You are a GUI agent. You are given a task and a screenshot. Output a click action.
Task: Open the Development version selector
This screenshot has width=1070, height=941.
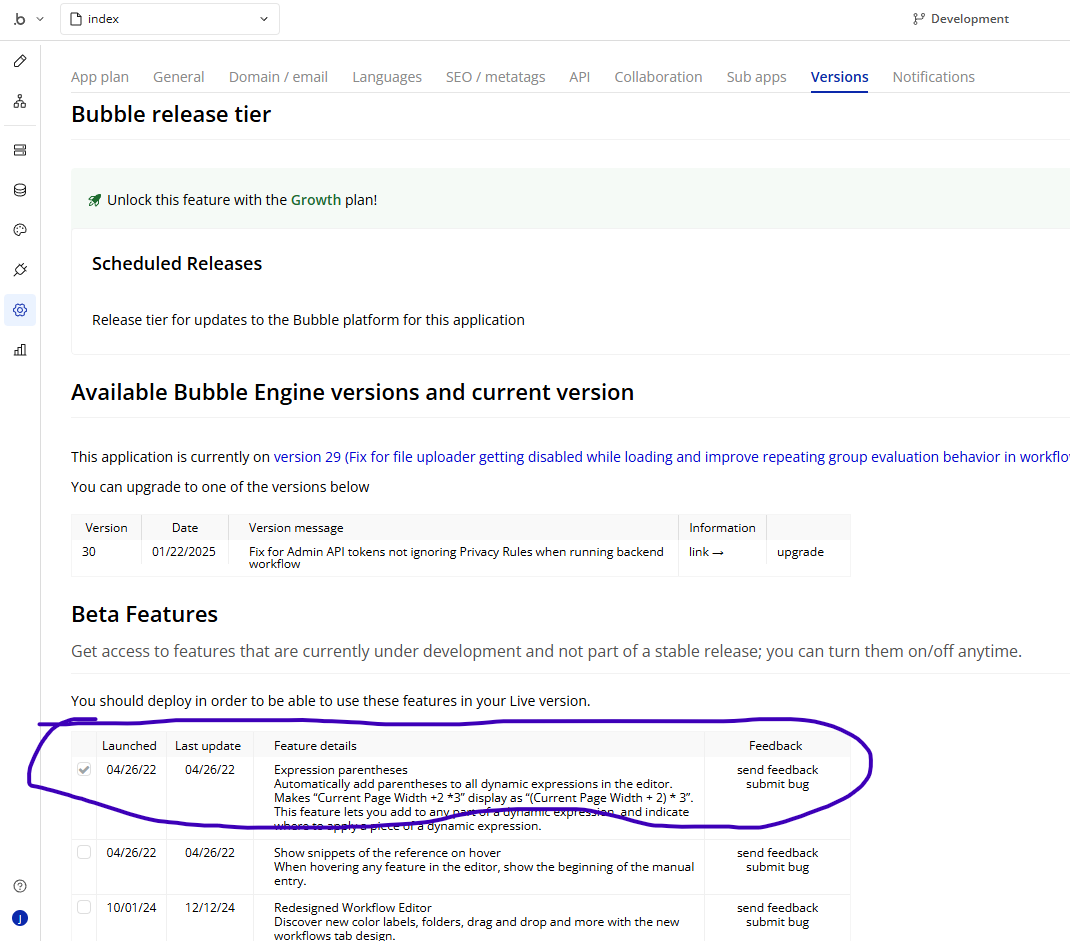click(961, 19)
